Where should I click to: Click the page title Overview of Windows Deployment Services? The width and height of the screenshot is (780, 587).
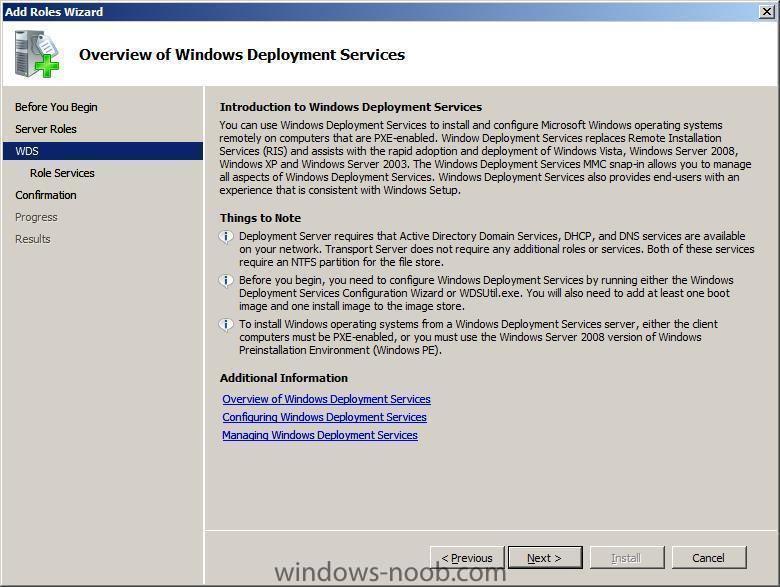tap(242, 54)
